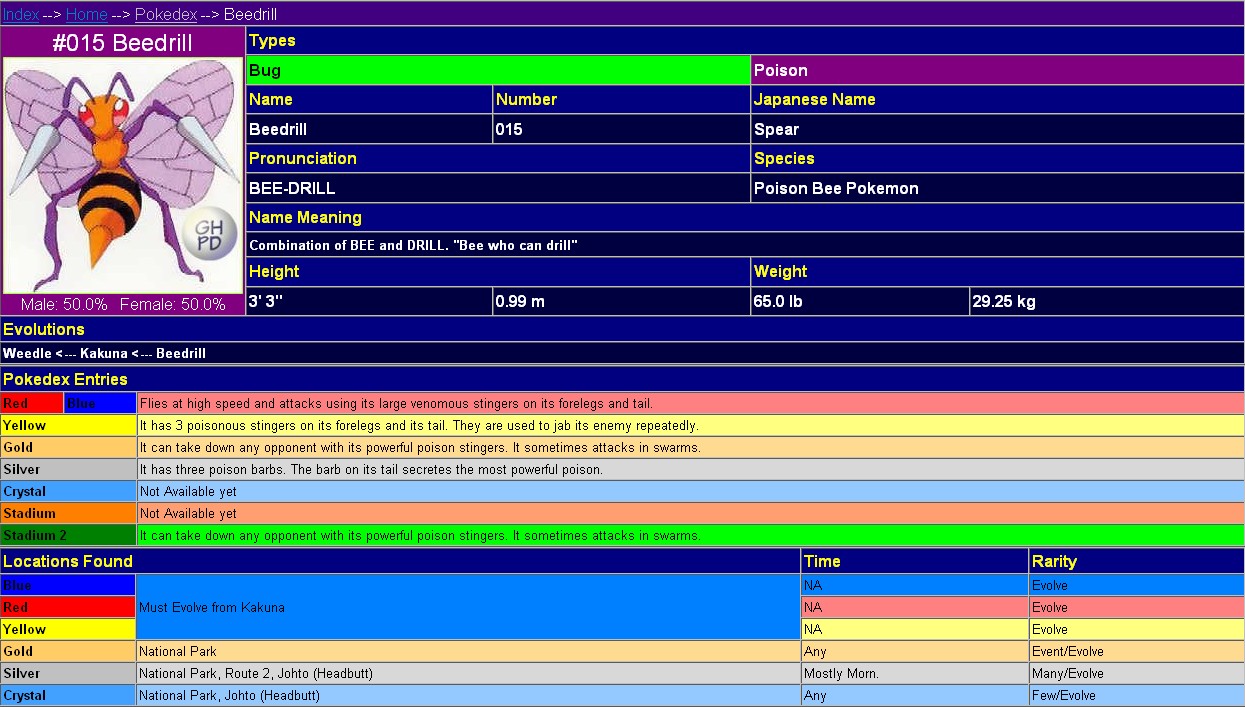Select the green 'Bug' type cell

click(x=498, y=70)
